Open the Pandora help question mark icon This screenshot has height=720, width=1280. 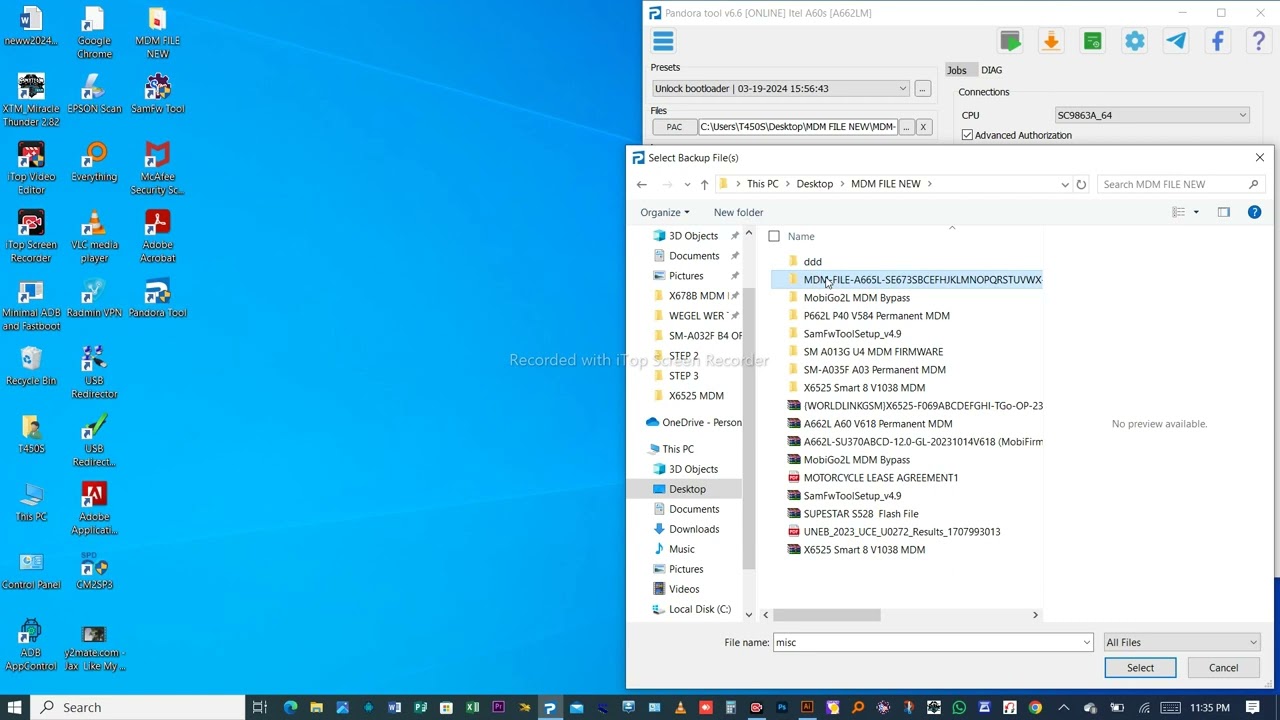point(1259,41)
